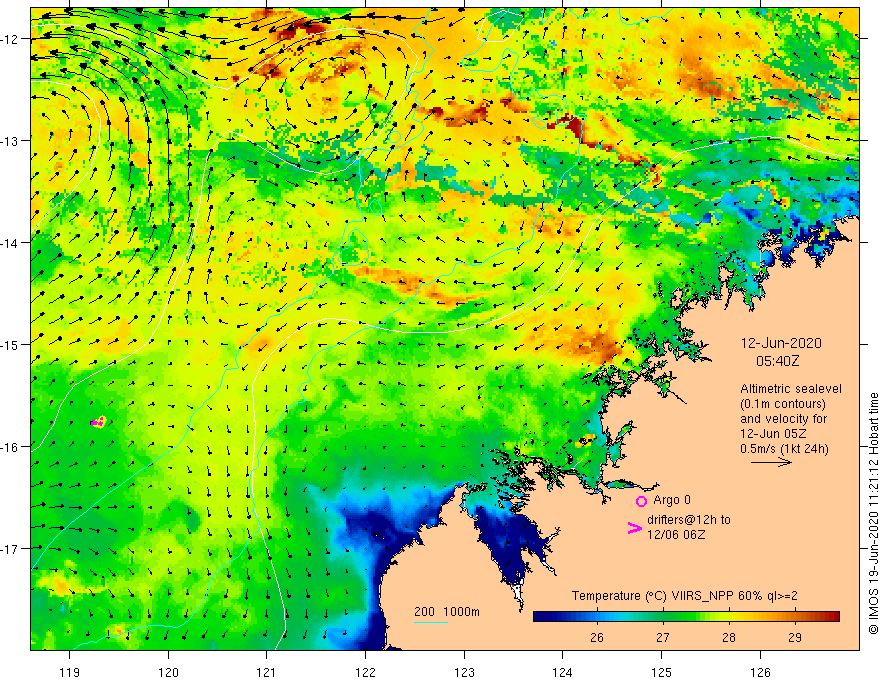The width and height of the screenshot is (880, 680).
Task: Click latitude axis label -16
Action: tap(11, 447)
